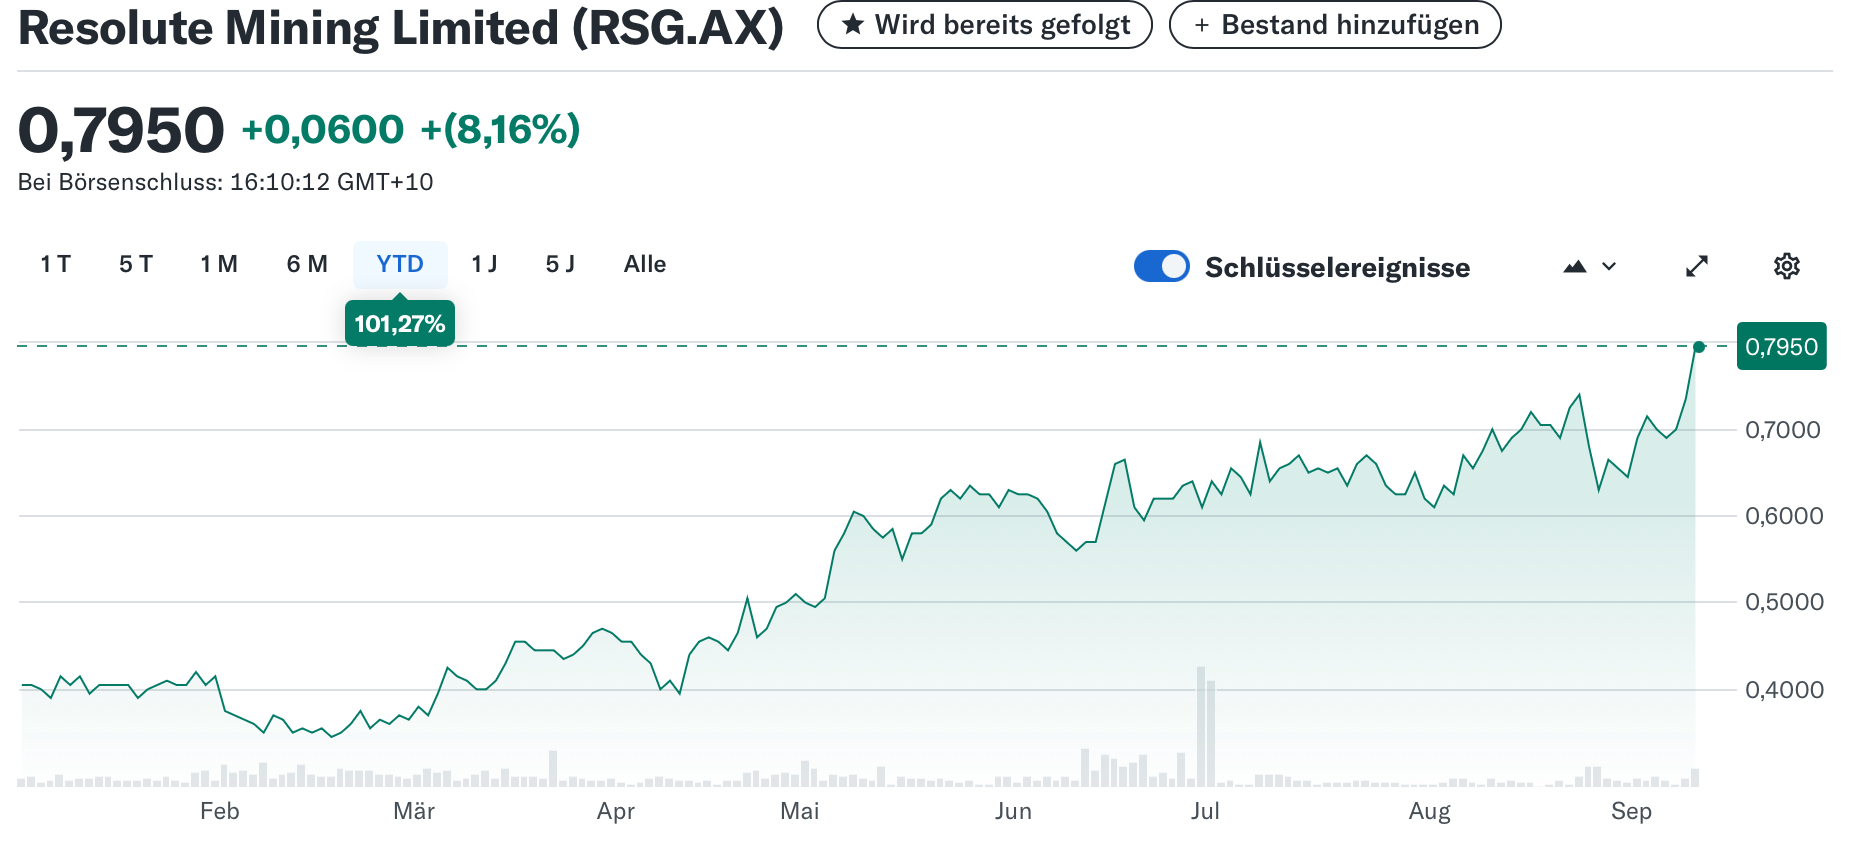Click the Resolute Mining Limited (RSG.AX) title

(x=401, y=28)
